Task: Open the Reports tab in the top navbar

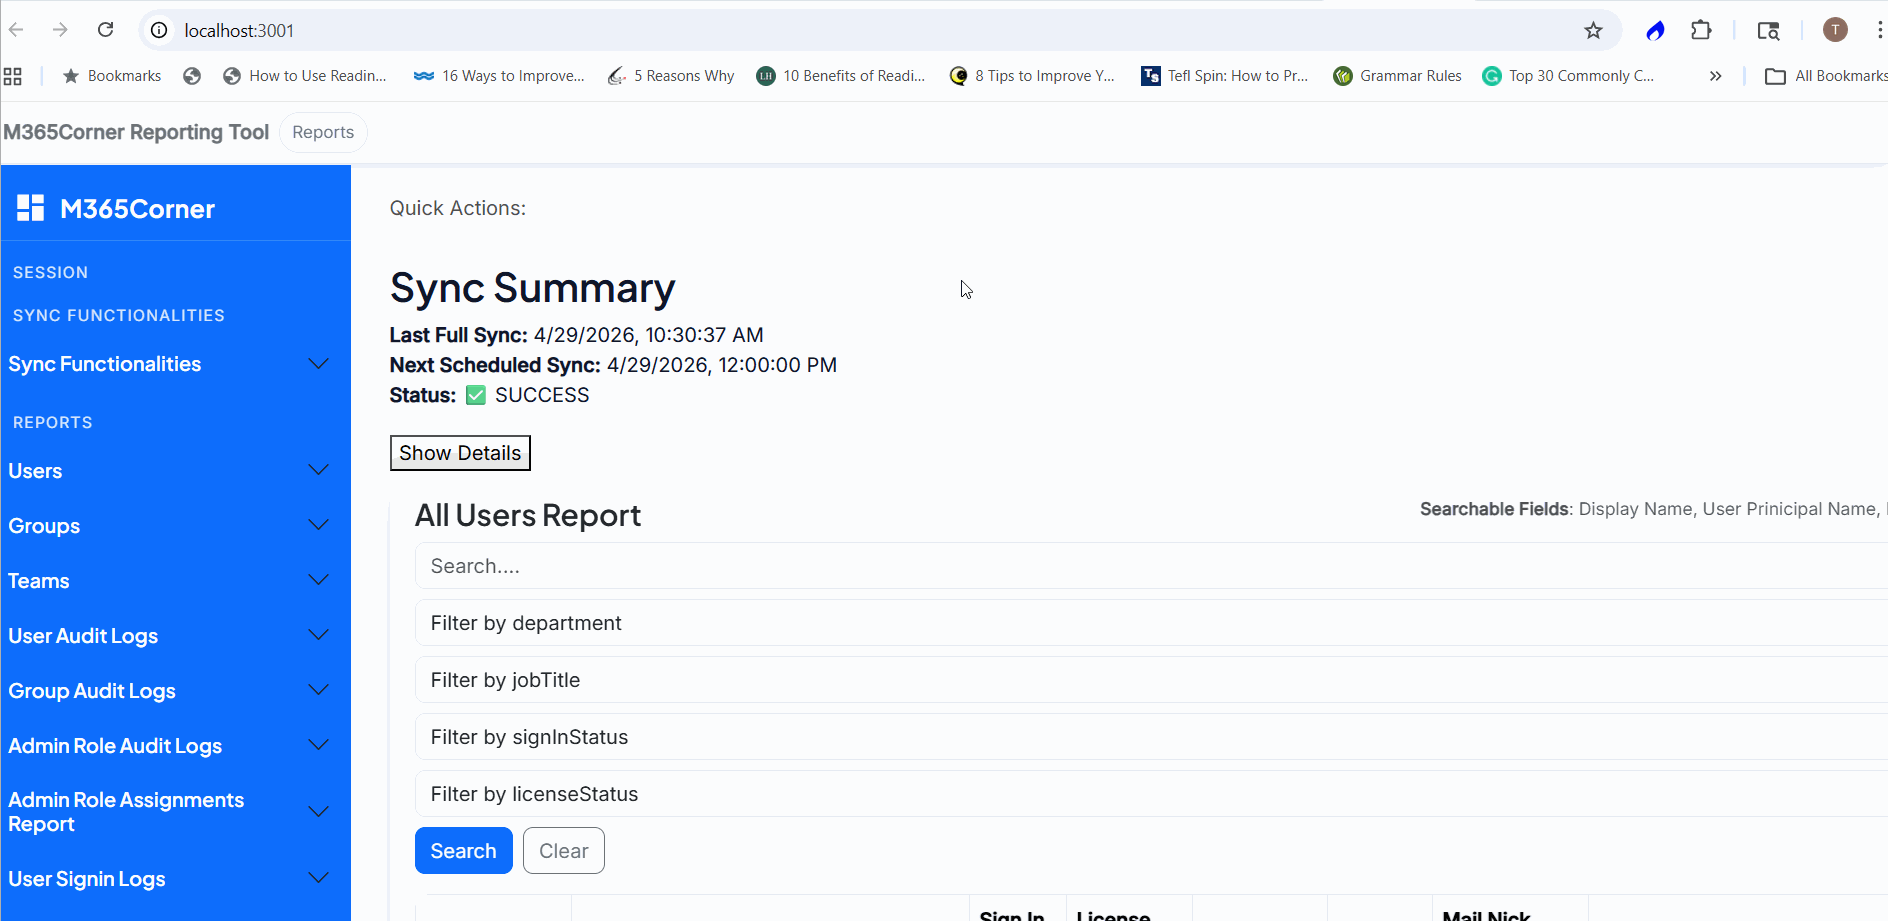Action: coord(323,132)
